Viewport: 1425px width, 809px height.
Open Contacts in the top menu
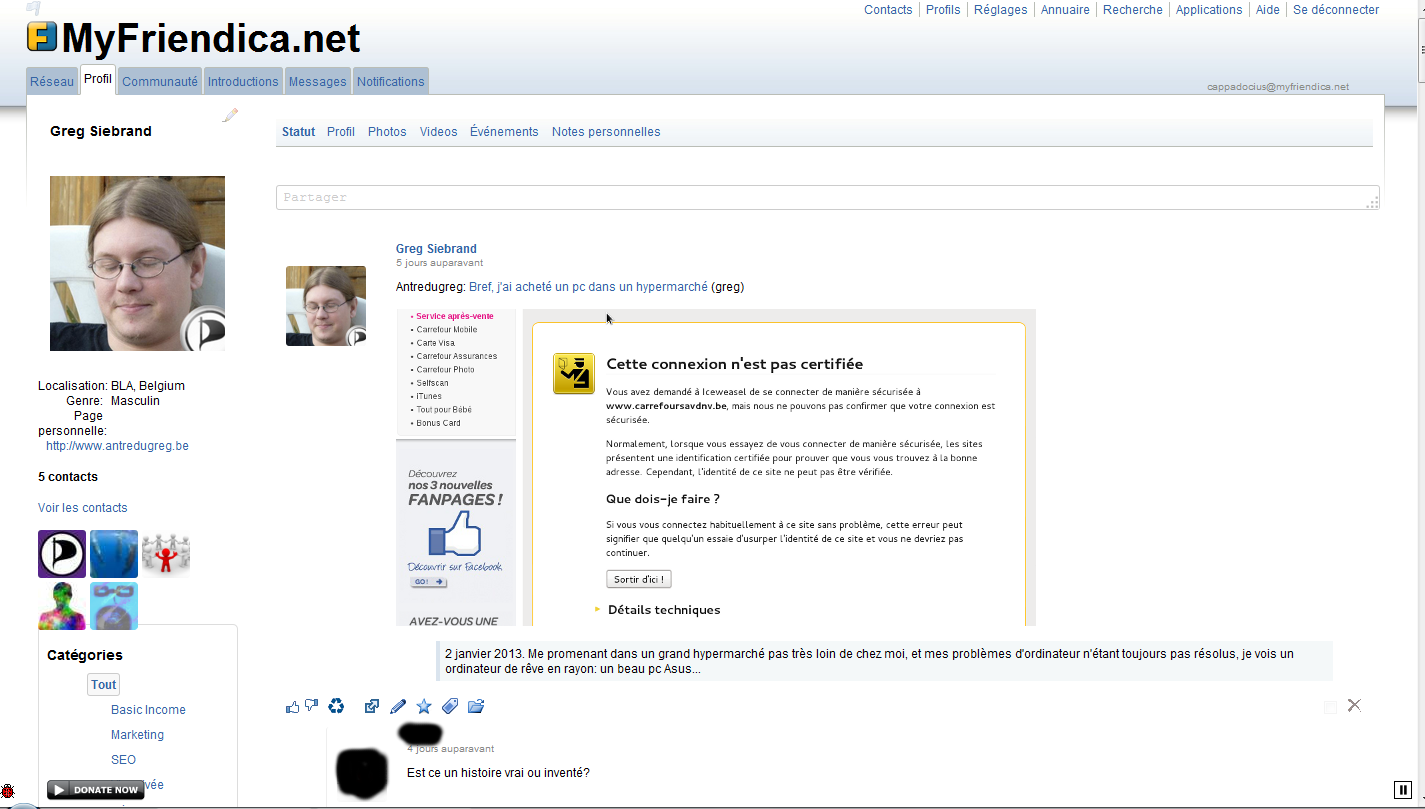888,10
